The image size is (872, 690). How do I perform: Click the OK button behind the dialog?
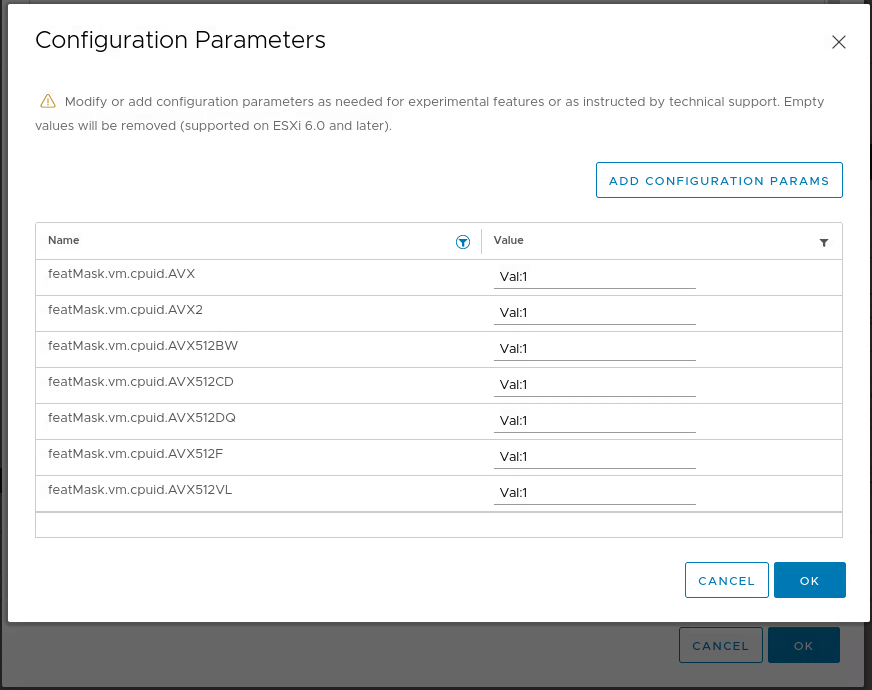[x=803, y=645]
